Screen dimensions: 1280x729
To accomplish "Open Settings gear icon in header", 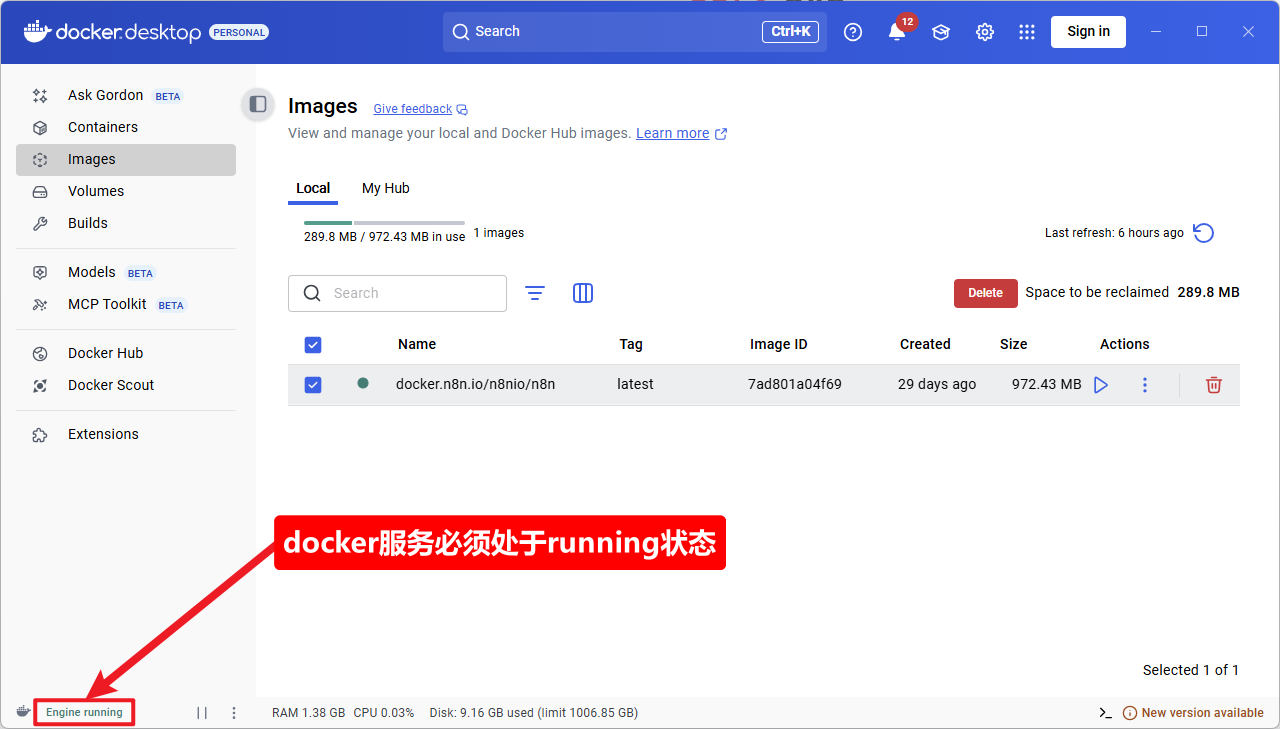I will pos(985,32).
